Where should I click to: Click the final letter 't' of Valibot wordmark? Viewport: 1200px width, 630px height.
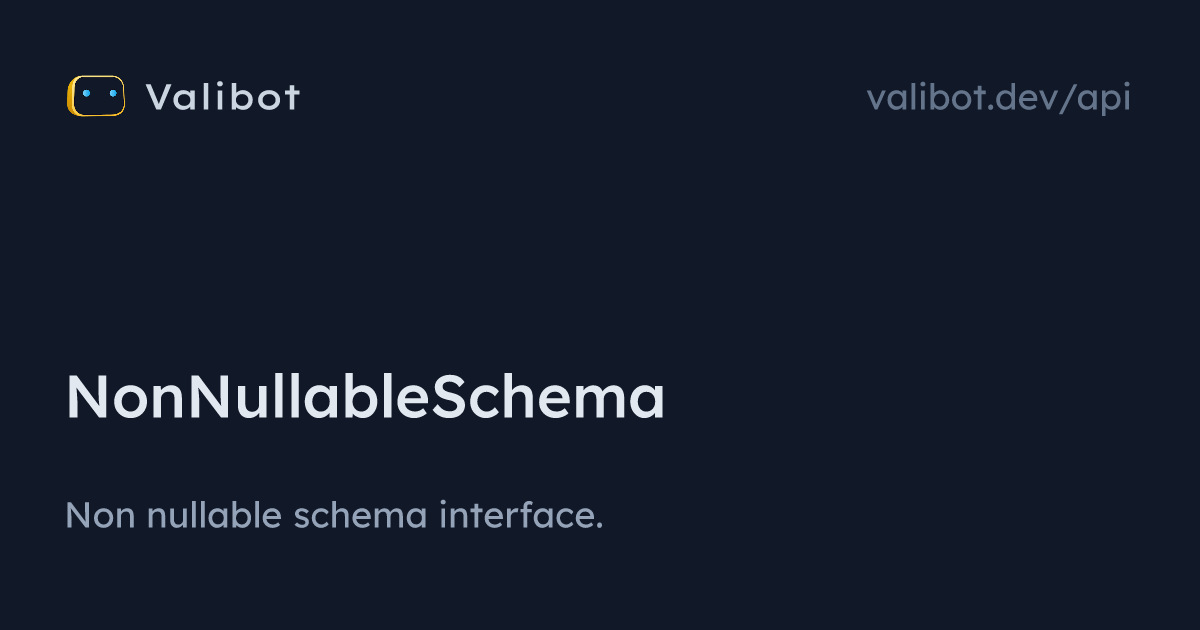(291, 97)
